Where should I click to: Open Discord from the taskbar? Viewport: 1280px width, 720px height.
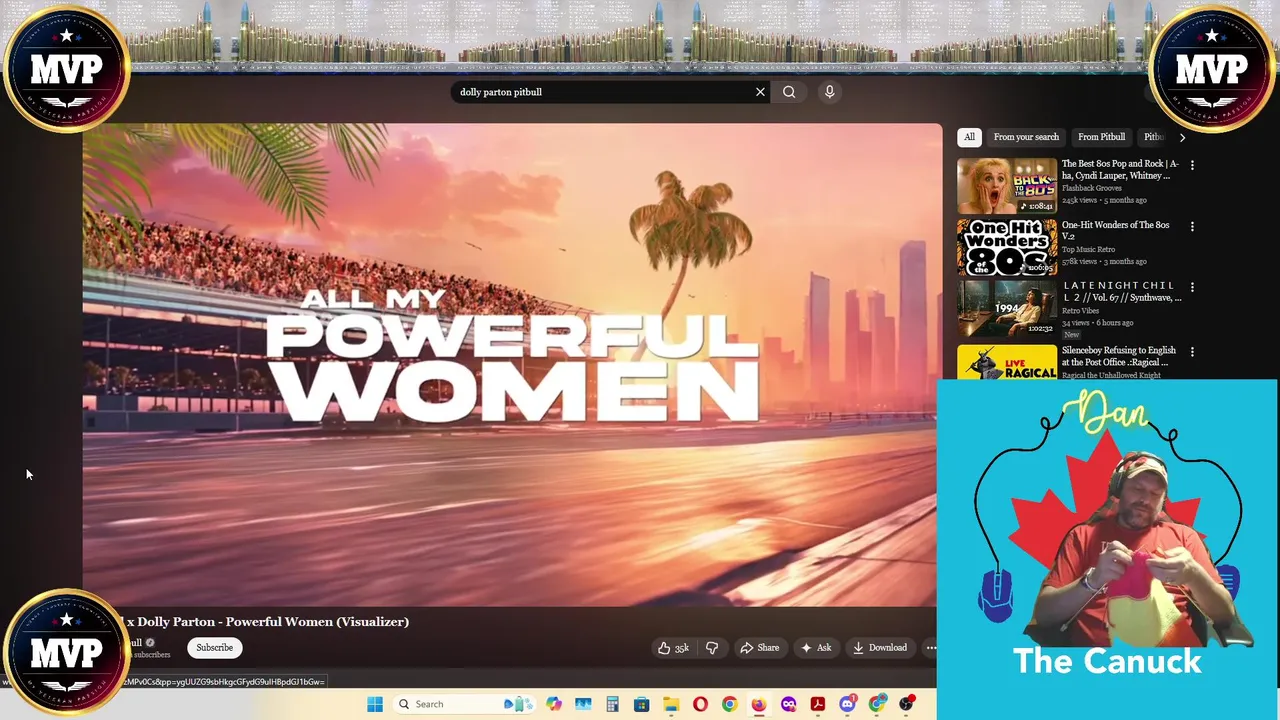847,704
